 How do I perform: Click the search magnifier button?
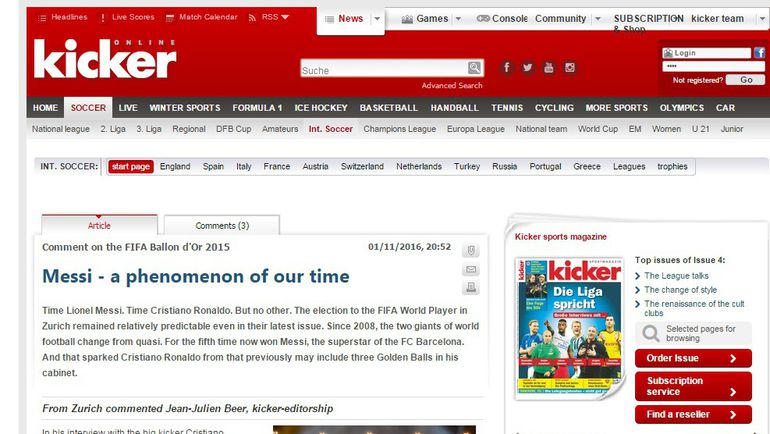[474, 67]
